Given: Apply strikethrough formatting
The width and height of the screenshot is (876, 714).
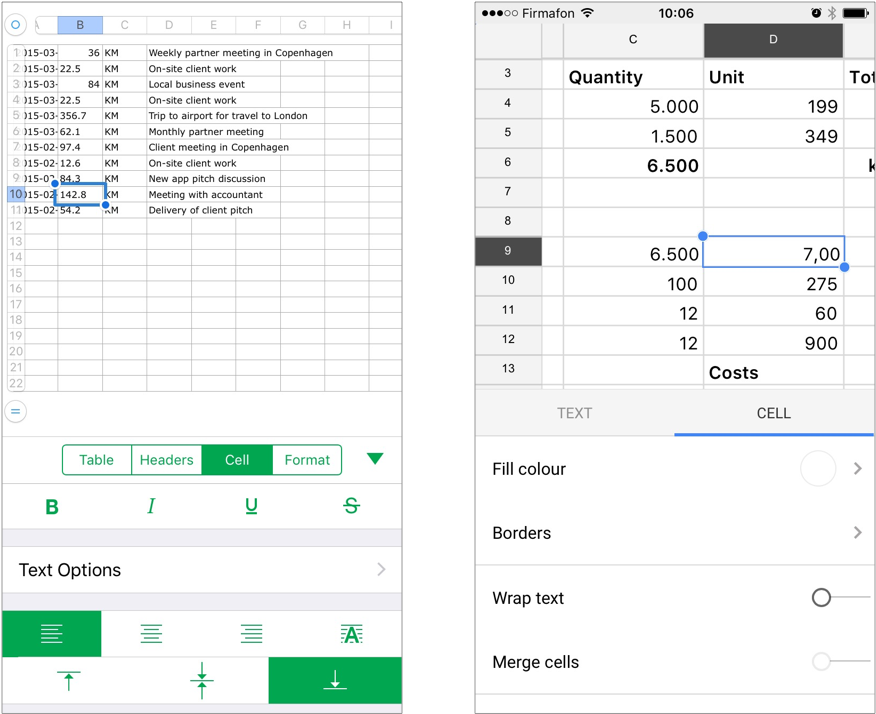Looking at the screenshot, I should [x=351, y=507].
